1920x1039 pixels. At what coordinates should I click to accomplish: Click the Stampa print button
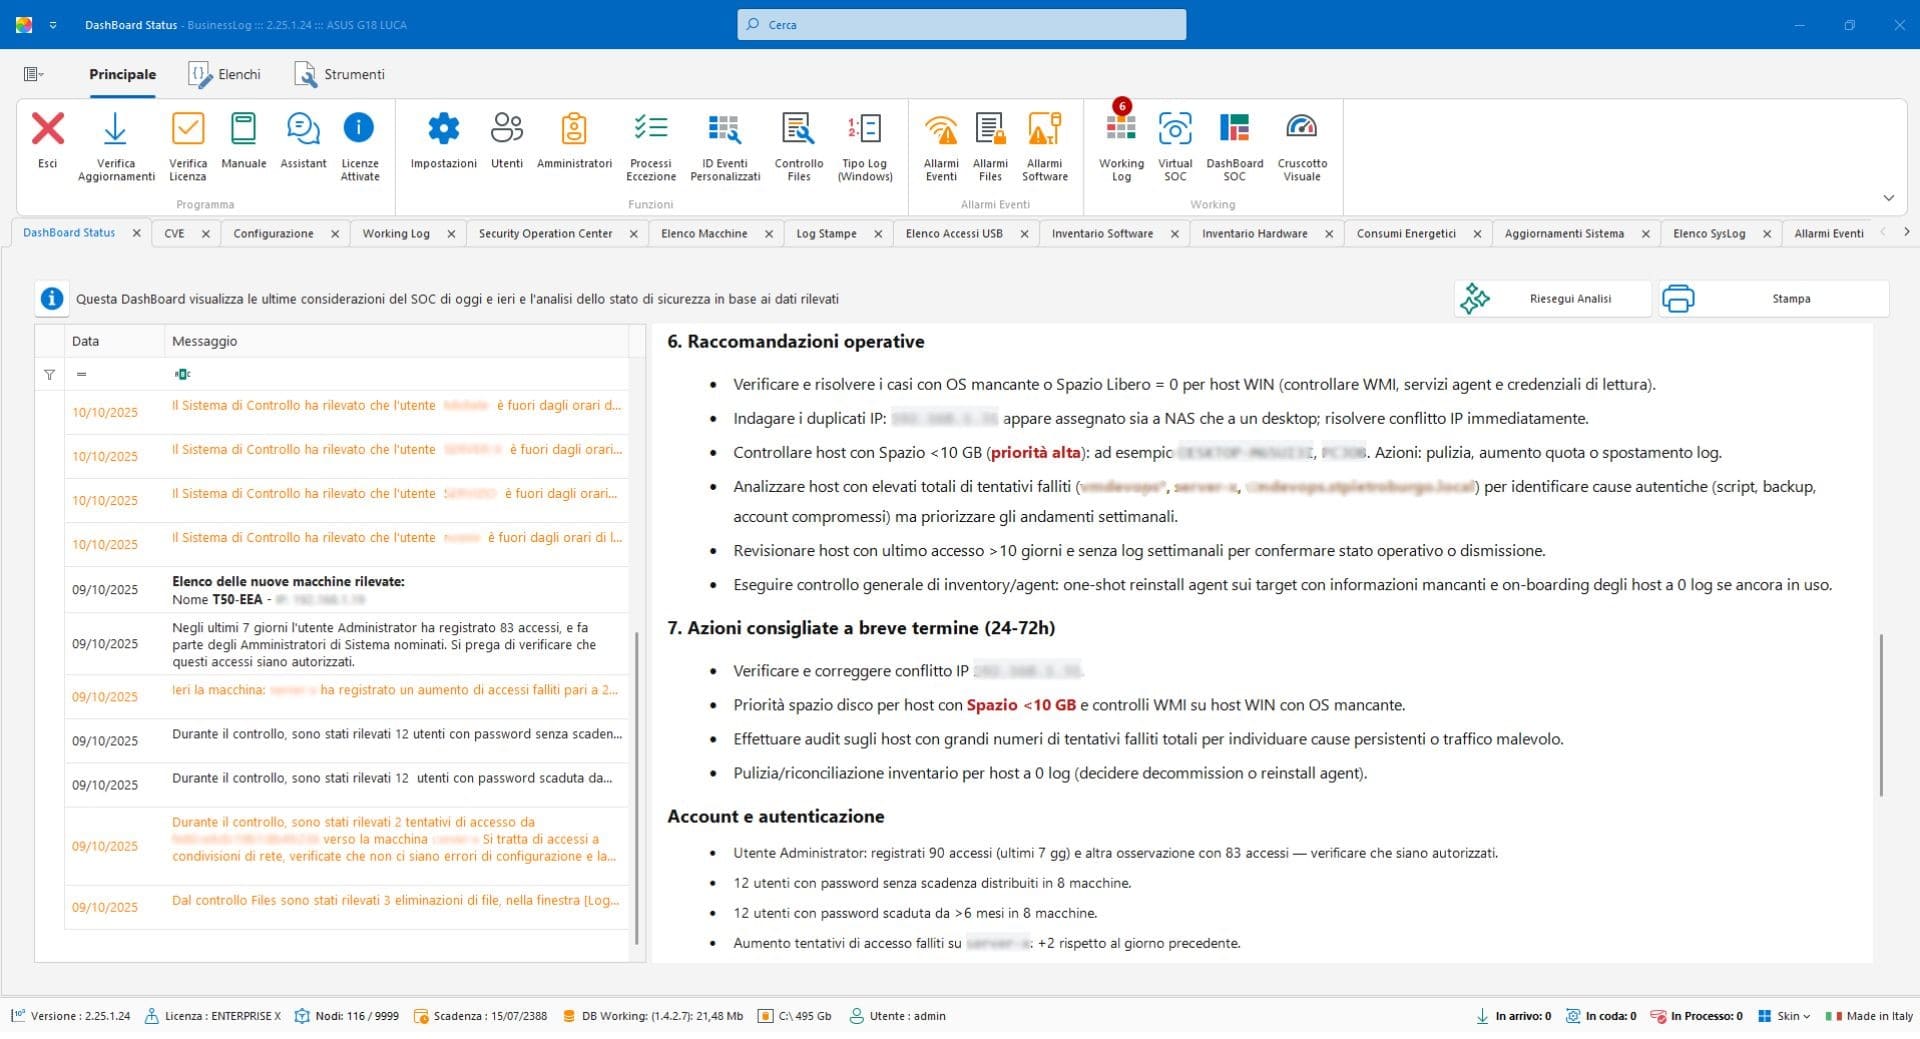tap(1773, 299)
